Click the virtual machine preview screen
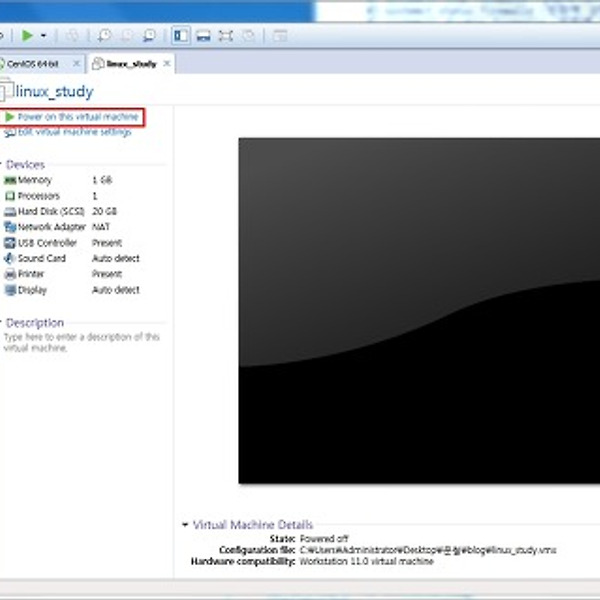600x600 pixels. pyautogui.click(x=418, y=310)
